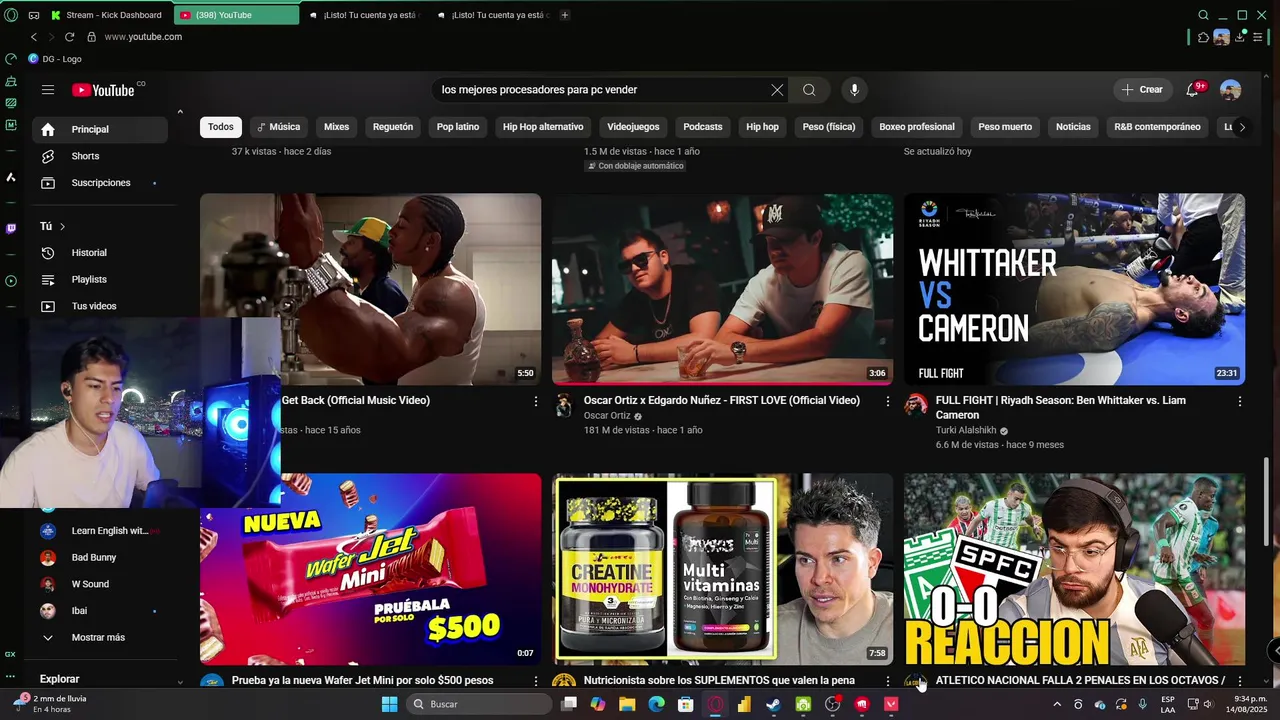Open Playlists in the sidebar
1280x720 pixels.
(98, 280)
